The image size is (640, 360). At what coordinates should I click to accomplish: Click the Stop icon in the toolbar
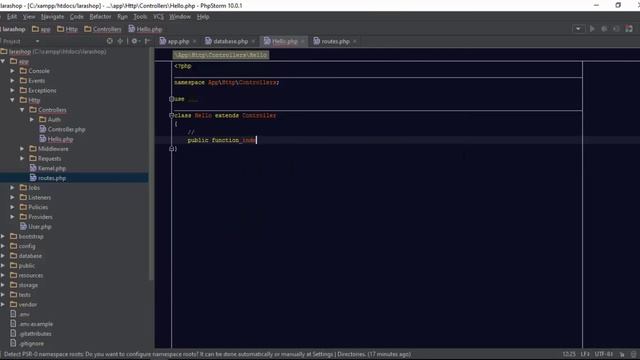[616, 29]
